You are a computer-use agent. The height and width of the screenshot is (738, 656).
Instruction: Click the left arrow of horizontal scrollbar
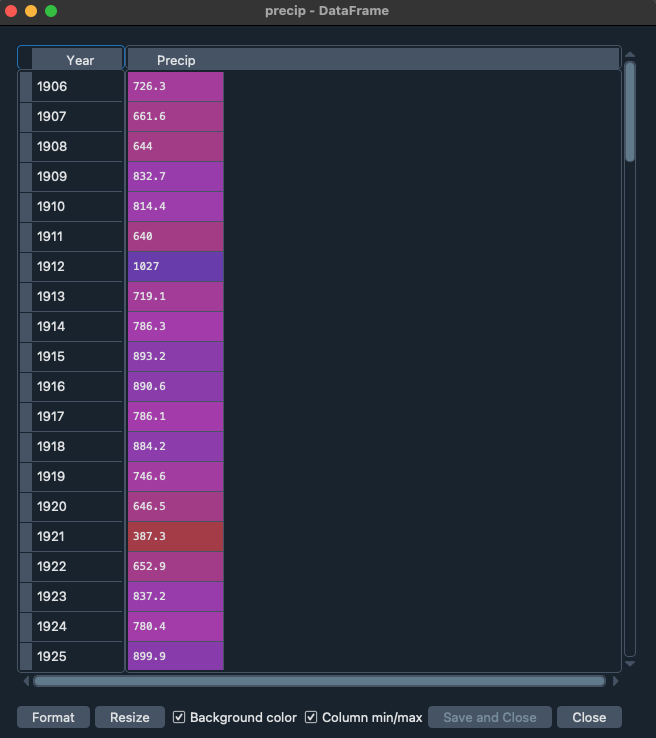pyautogui.click(x=26, y=681)
